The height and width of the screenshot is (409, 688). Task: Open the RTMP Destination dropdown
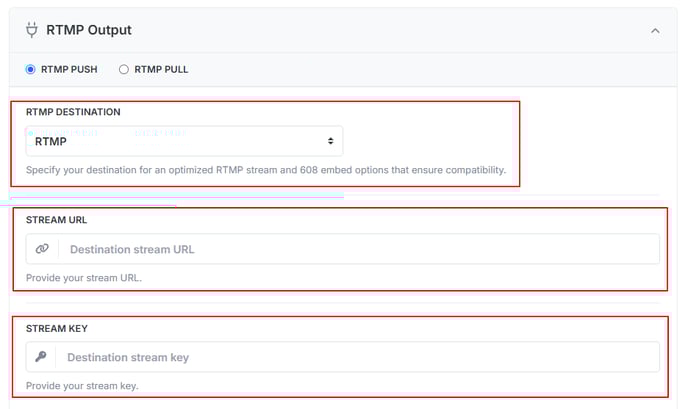coord(184,141)
